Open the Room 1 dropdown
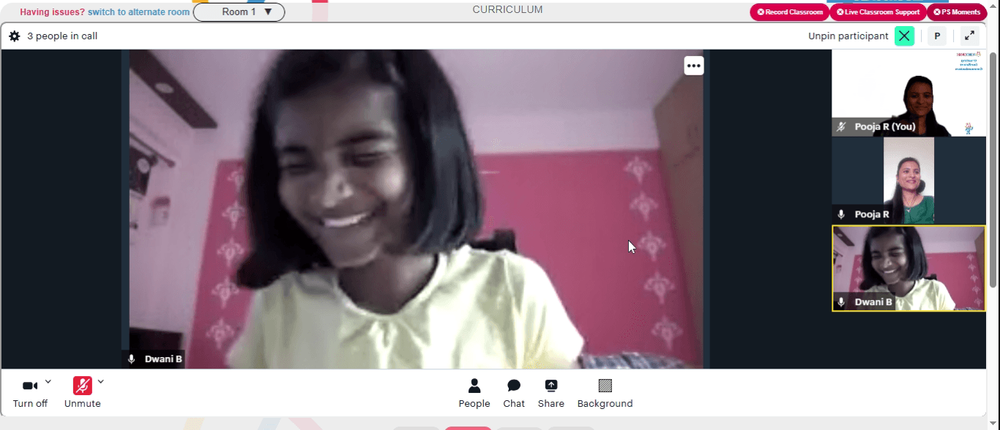Screen dimensions: 1000x430 tap(239, 11)
